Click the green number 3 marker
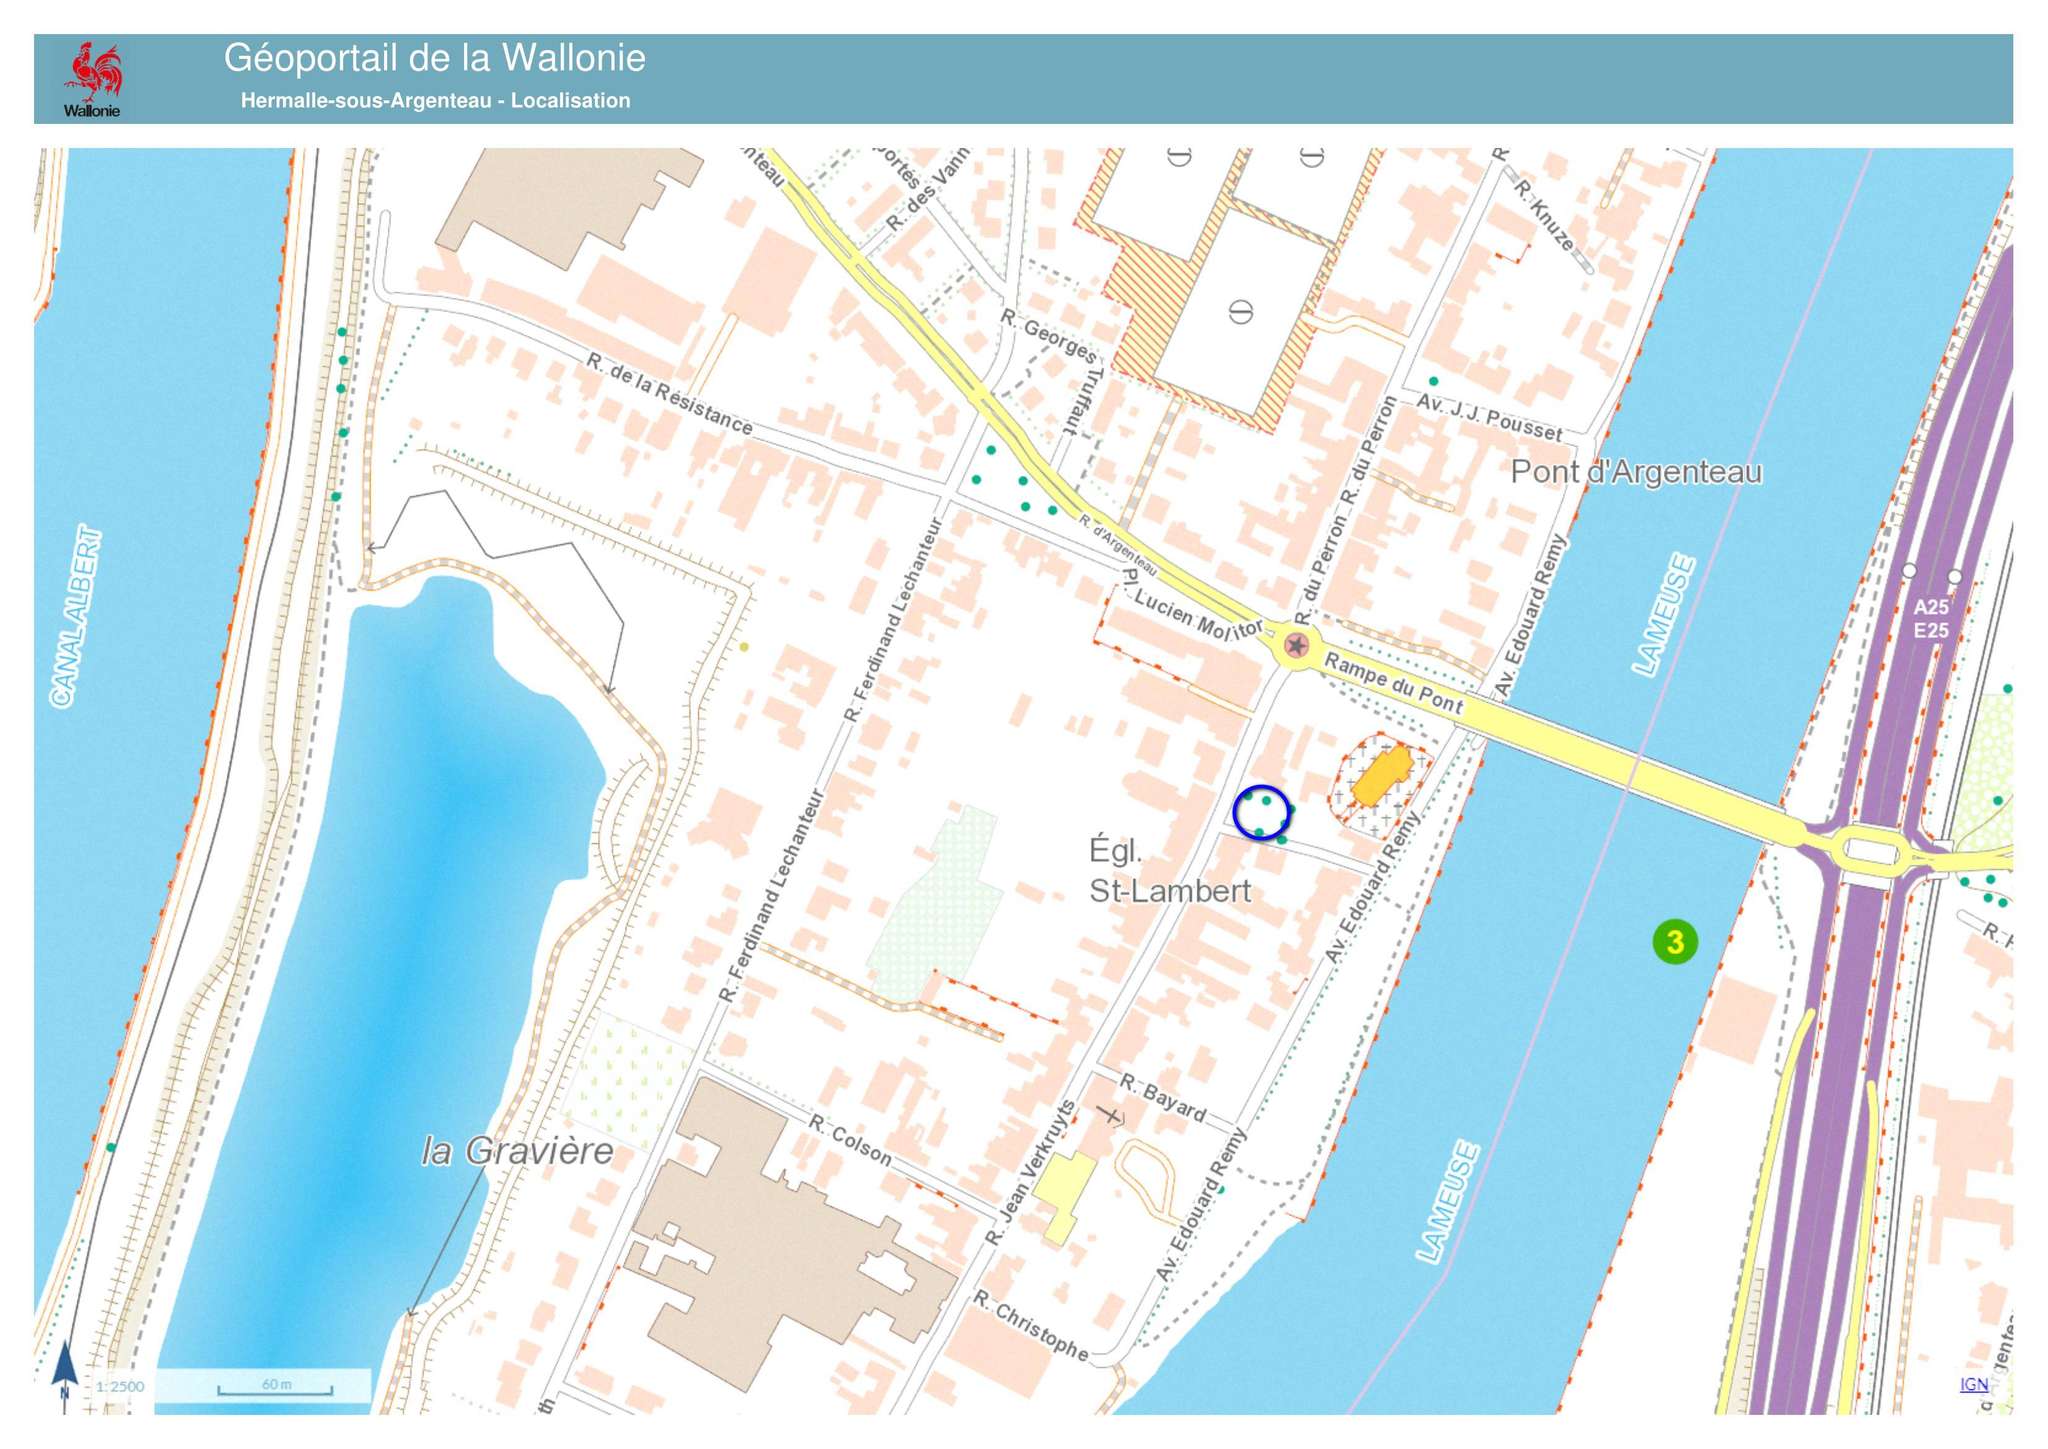This screenshot has height=1449, width=2048. 1675,942
